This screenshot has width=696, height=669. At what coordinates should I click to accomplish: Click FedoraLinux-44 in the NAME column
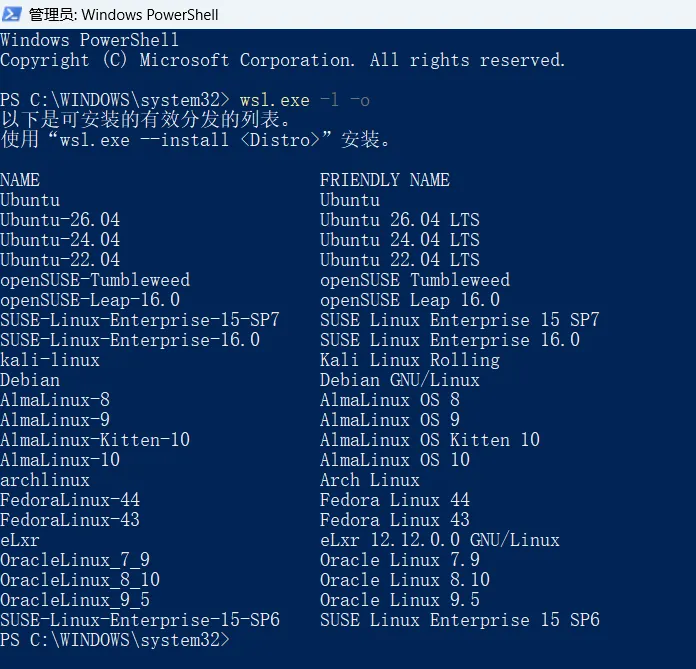[70, 500]
